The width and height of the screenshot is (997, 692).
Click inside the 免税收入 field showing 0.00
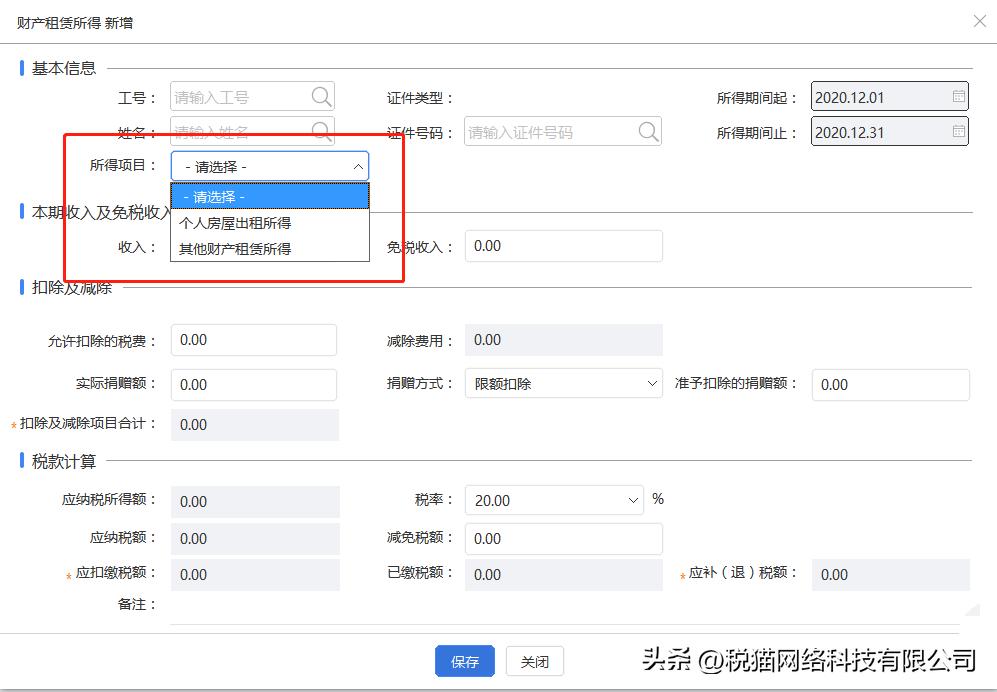point(563,245)
